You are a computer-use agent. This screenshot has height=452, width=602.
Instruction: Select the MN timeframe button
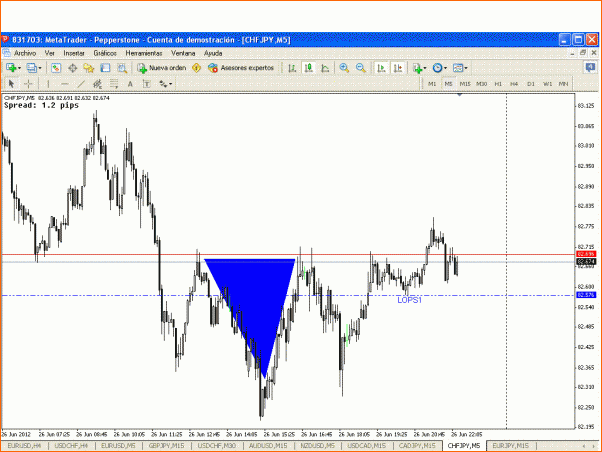563,84
